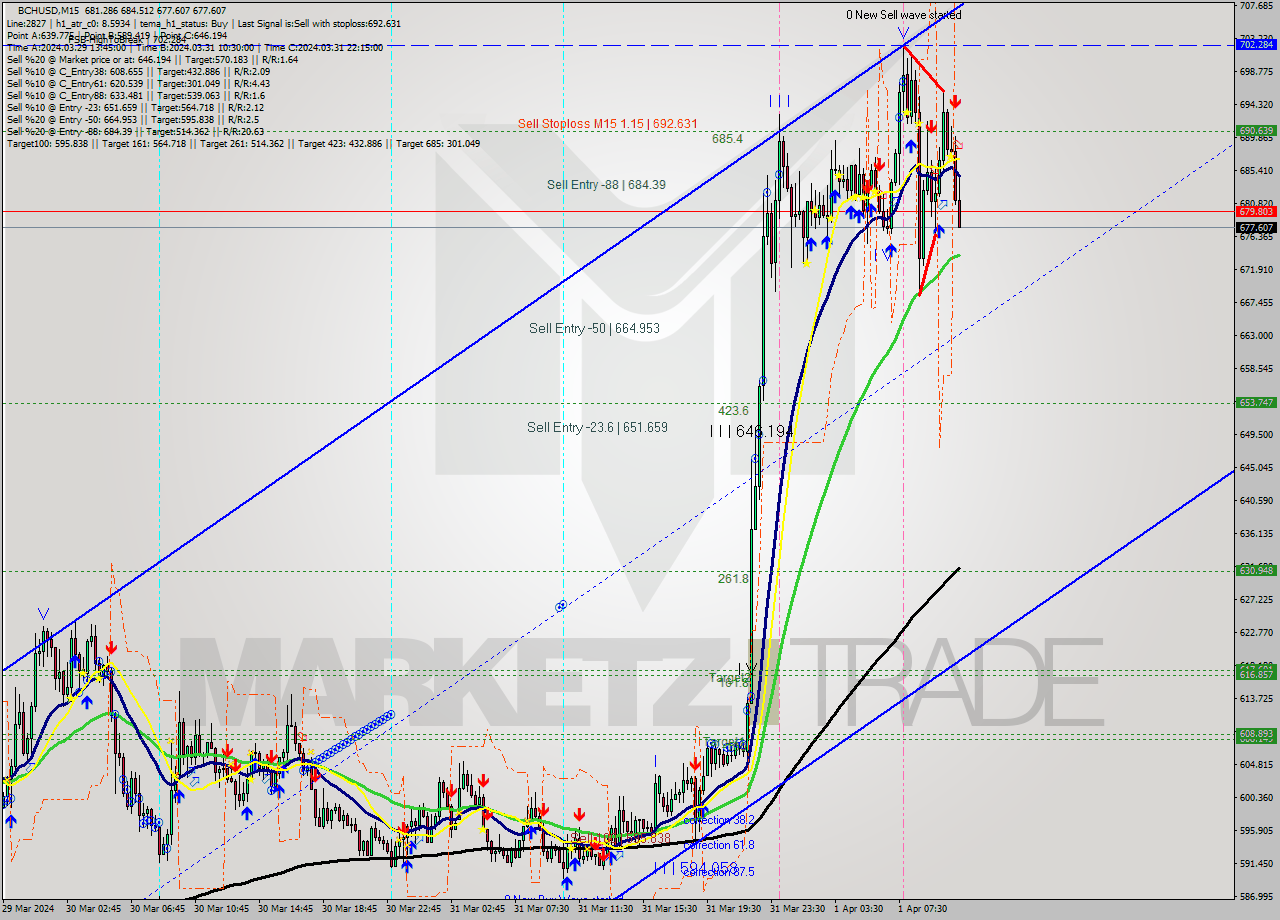The image size is (1280, 920).
Task: Click the 608.893 price level tag
Action: [1256, 733]
